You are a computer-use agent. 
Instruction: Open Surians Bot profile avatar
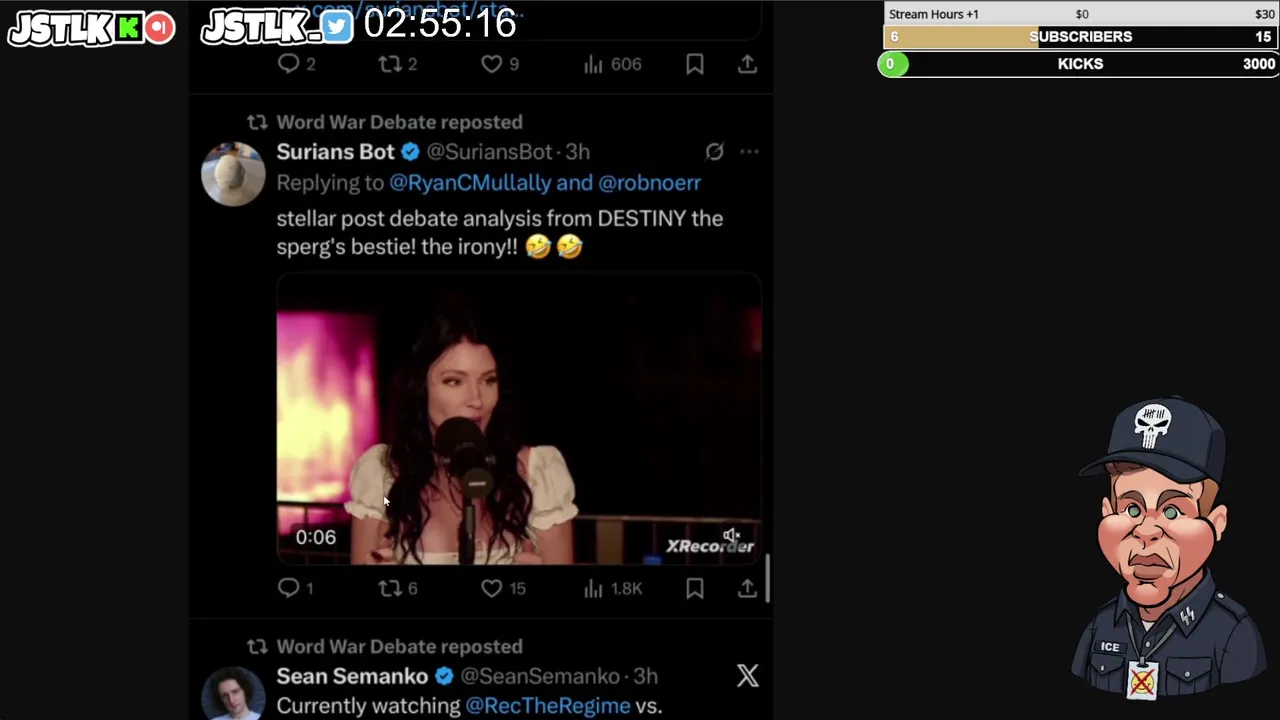click(233, 173)
